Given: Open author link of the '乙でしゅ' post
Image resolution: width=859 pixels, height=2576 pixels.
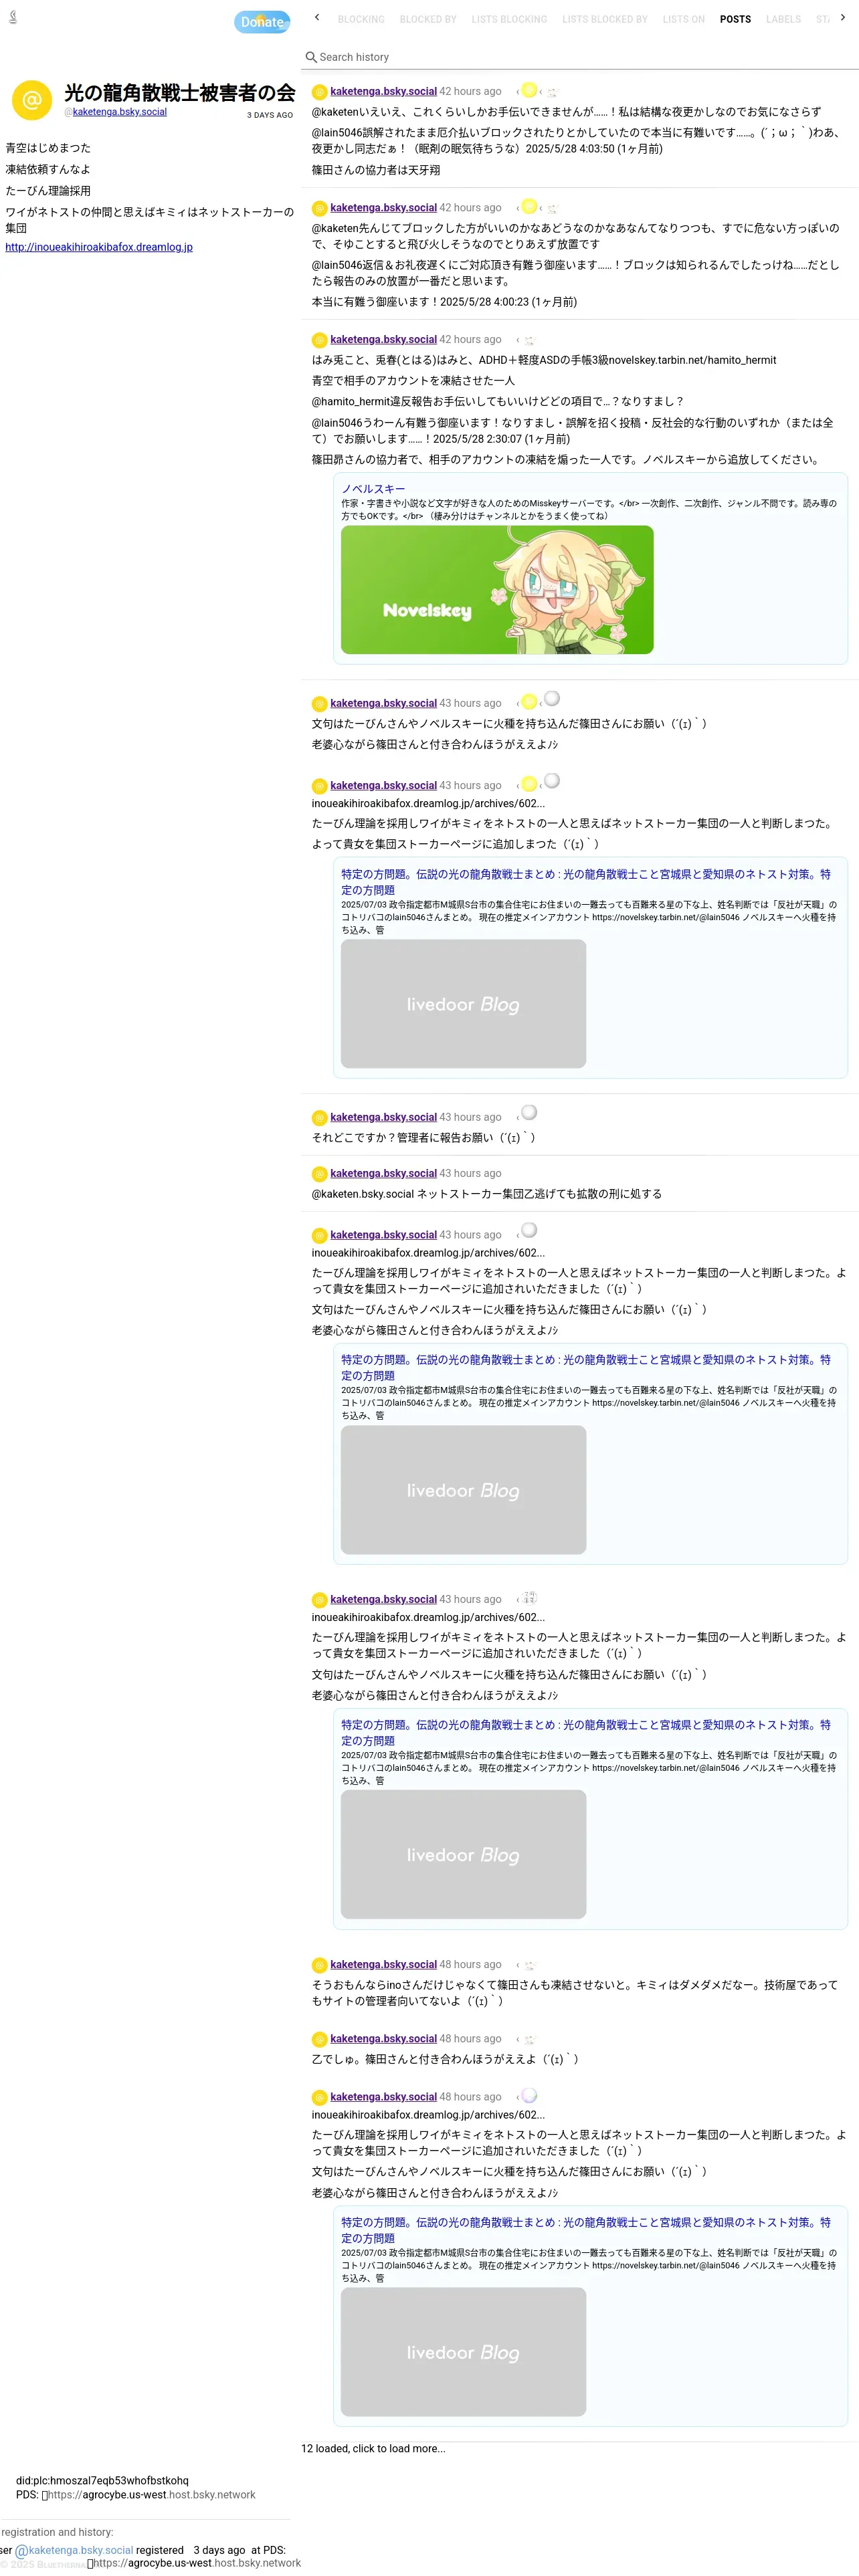Looking at the screenshot, I should 383,2038.
